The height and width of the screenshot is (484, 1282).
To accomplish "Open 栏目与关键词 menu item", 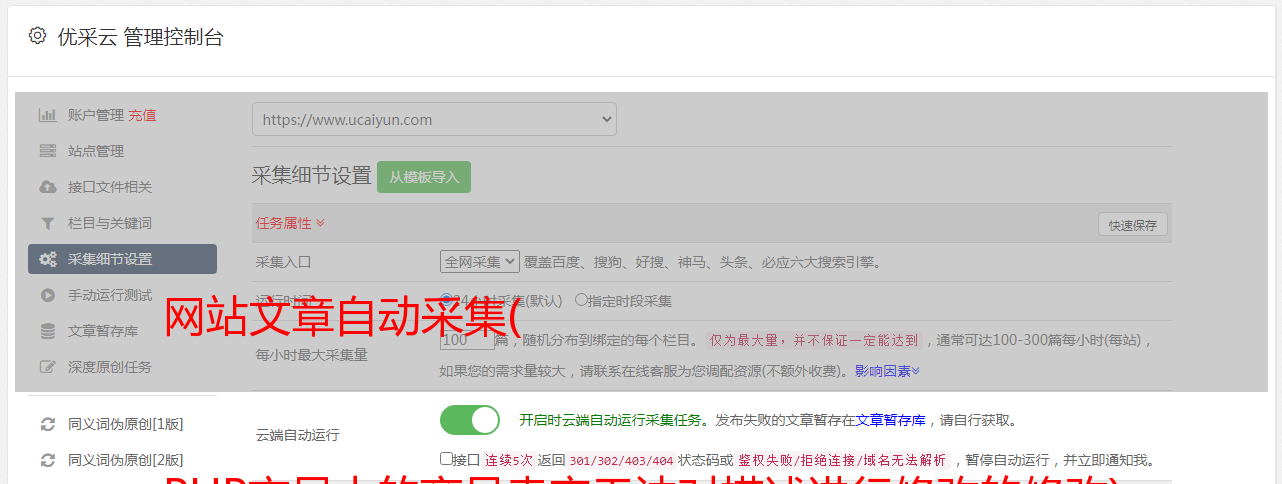I will [110, 223].
